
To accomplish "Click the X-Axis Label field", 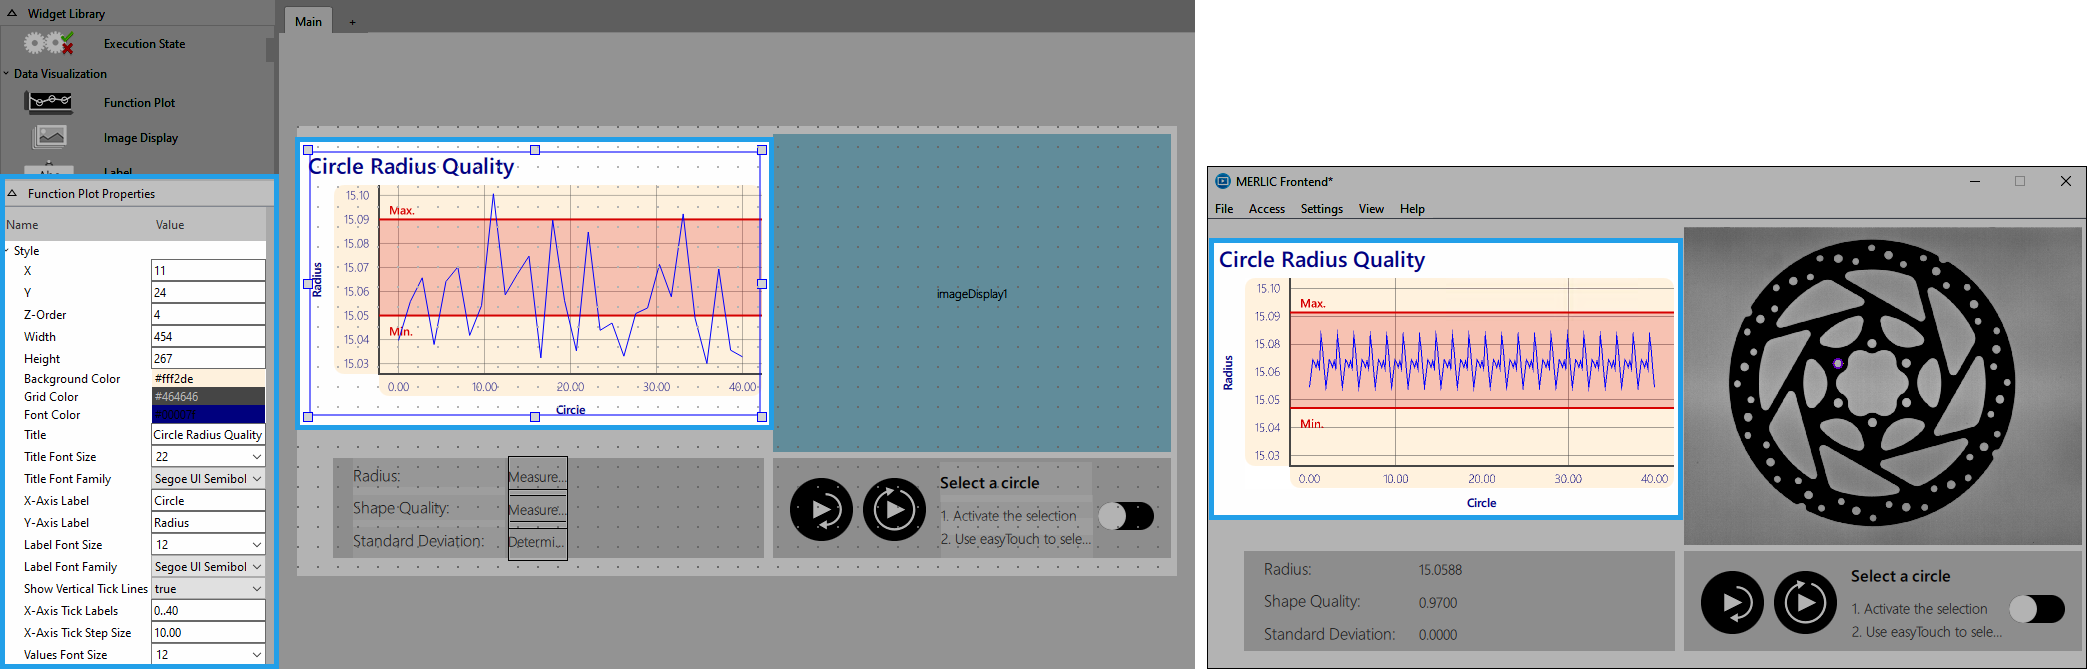I will 208,501.
